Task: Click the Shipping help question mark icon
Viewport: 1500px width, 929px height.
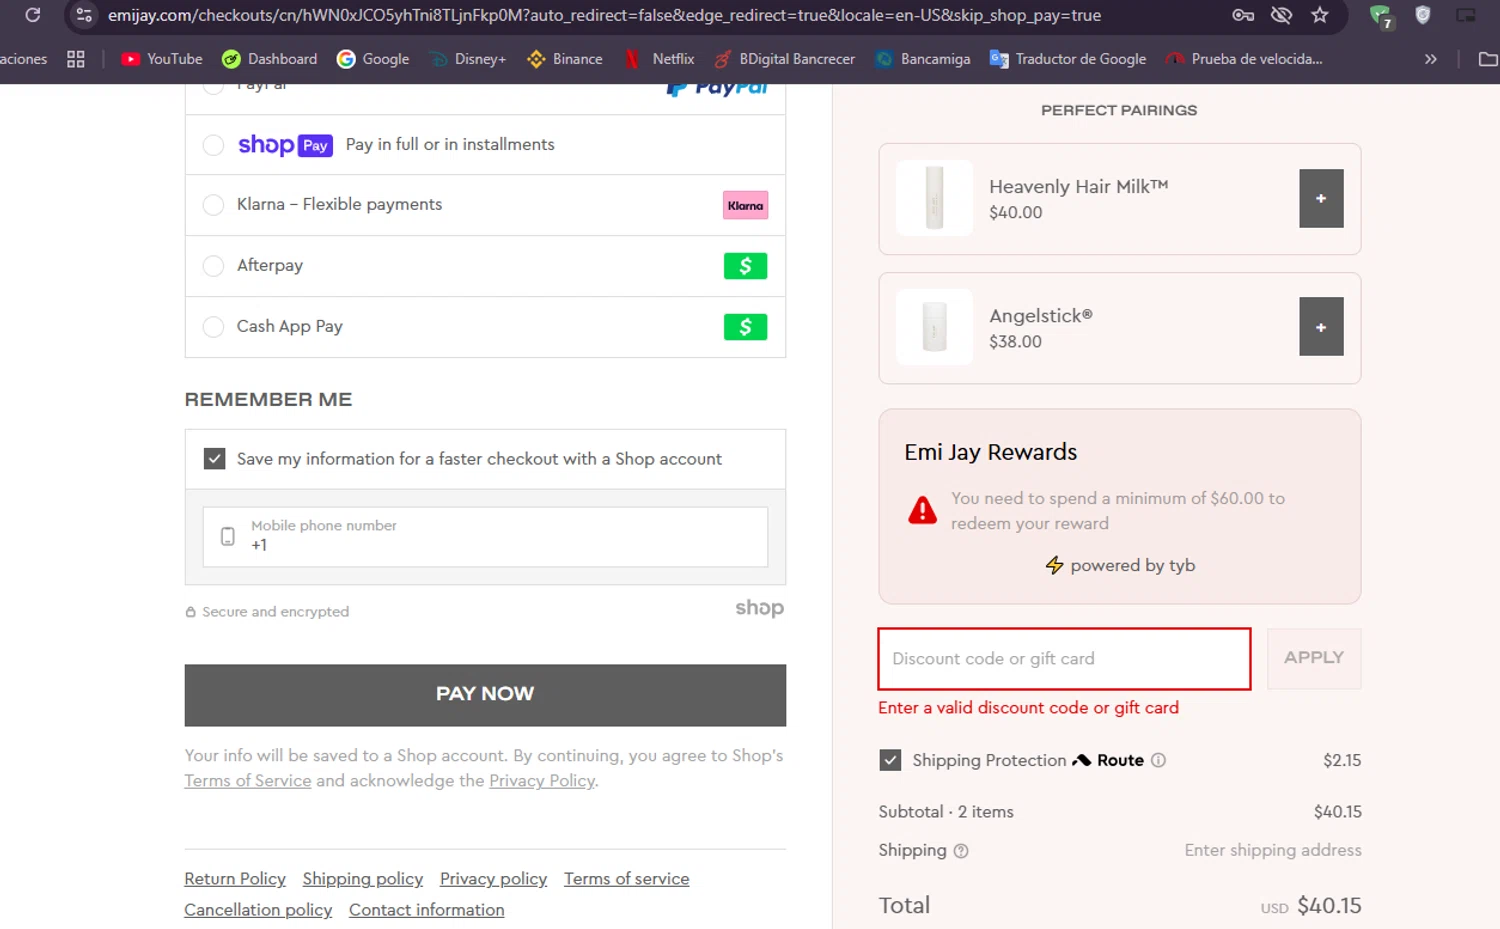Action: pyautogui.click(x=961, y=851)
